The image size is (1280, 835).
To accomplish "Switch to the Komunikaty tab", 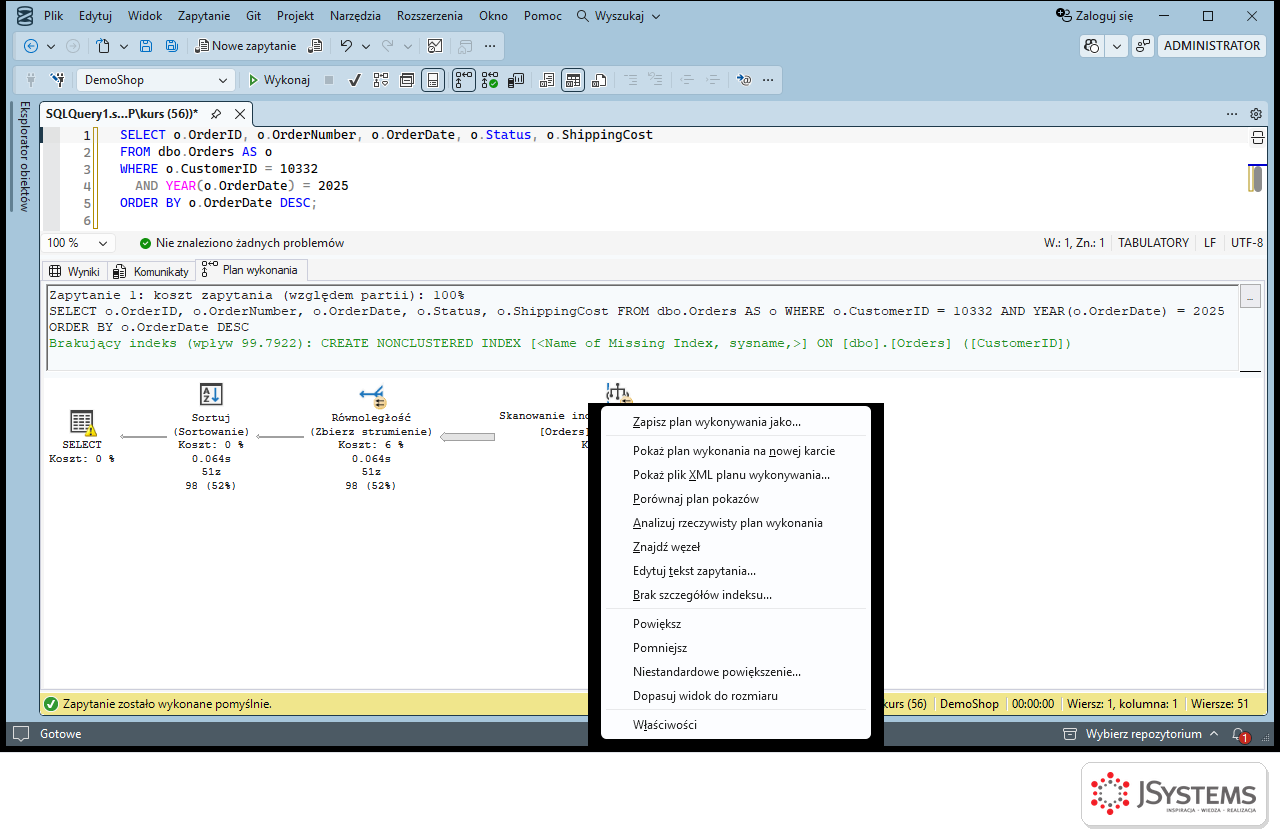I will pos(151,271).
